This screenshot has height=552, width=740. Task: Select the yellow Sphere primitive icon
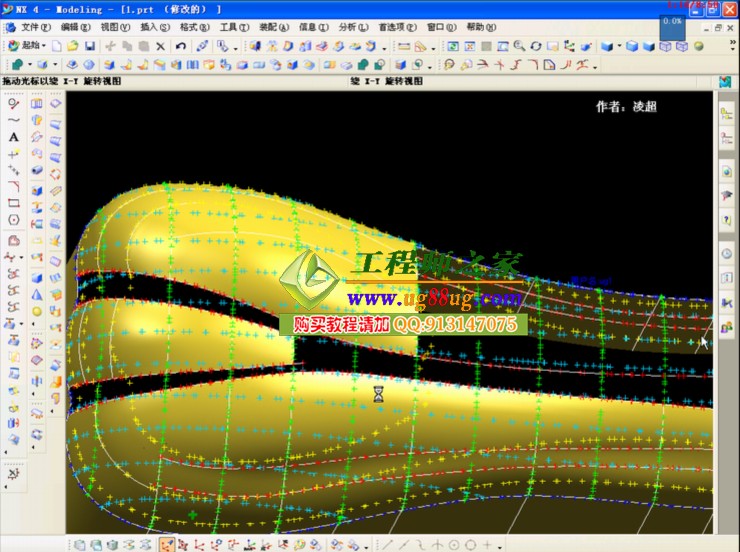(x=37, y=311)
